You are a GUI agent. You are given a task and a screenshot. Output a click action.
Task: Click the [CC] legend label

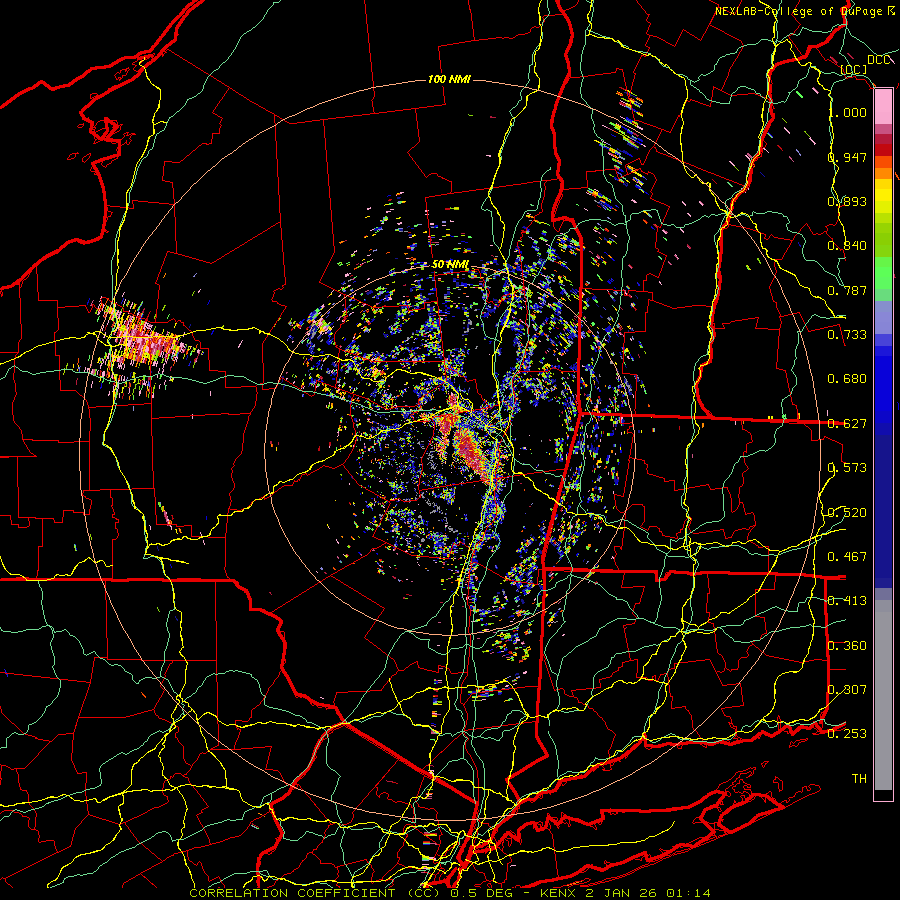tap(854, 69)
